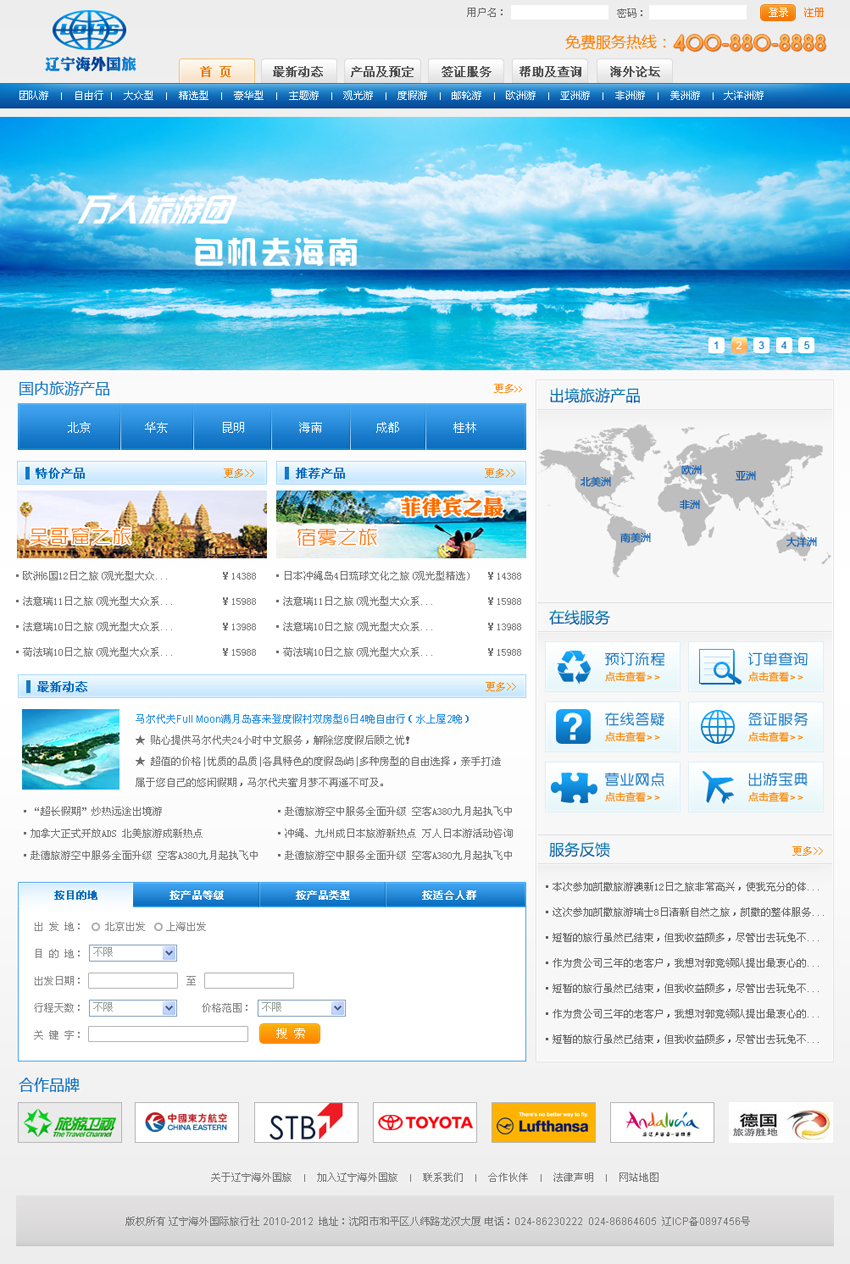Expand the 价格范围 combo box
Viewport: 850px width, 1264px height.
coord(338,1008)
